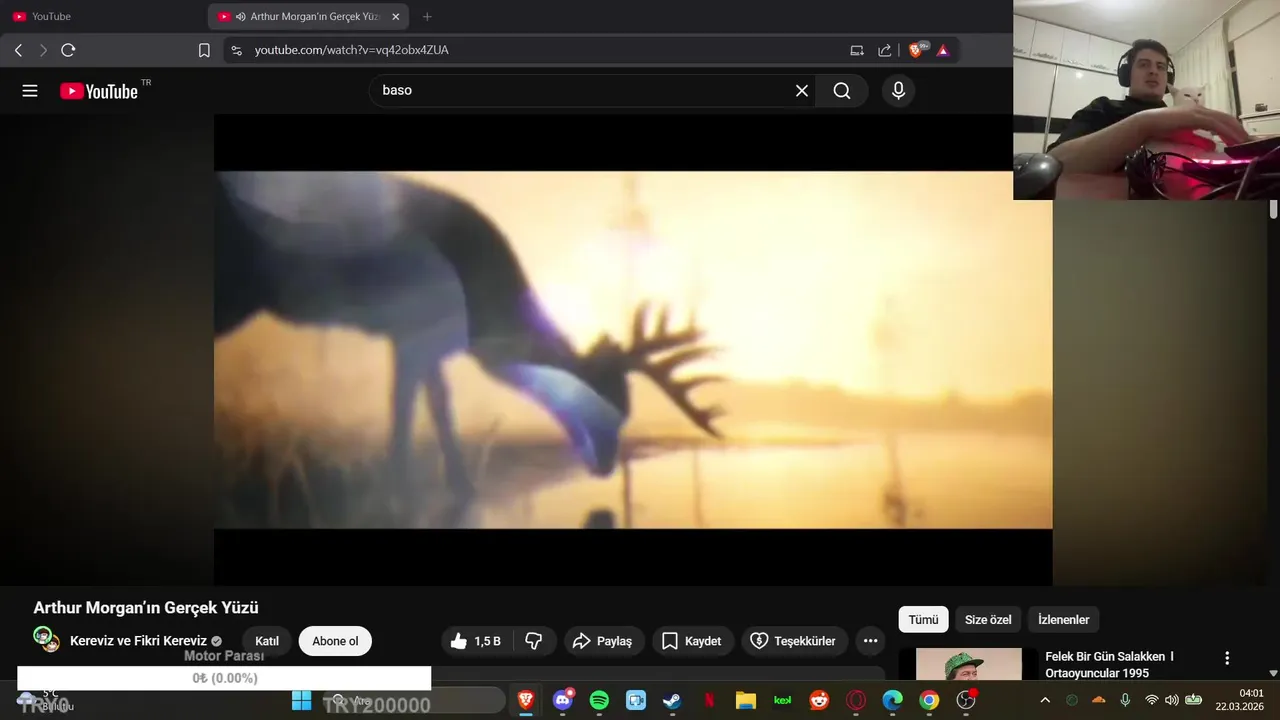This screenshot has width=1280, height=720.
Task: Open the Kereviz ve Fikri Kereviz channel name
Action: (x=138, y=641)
